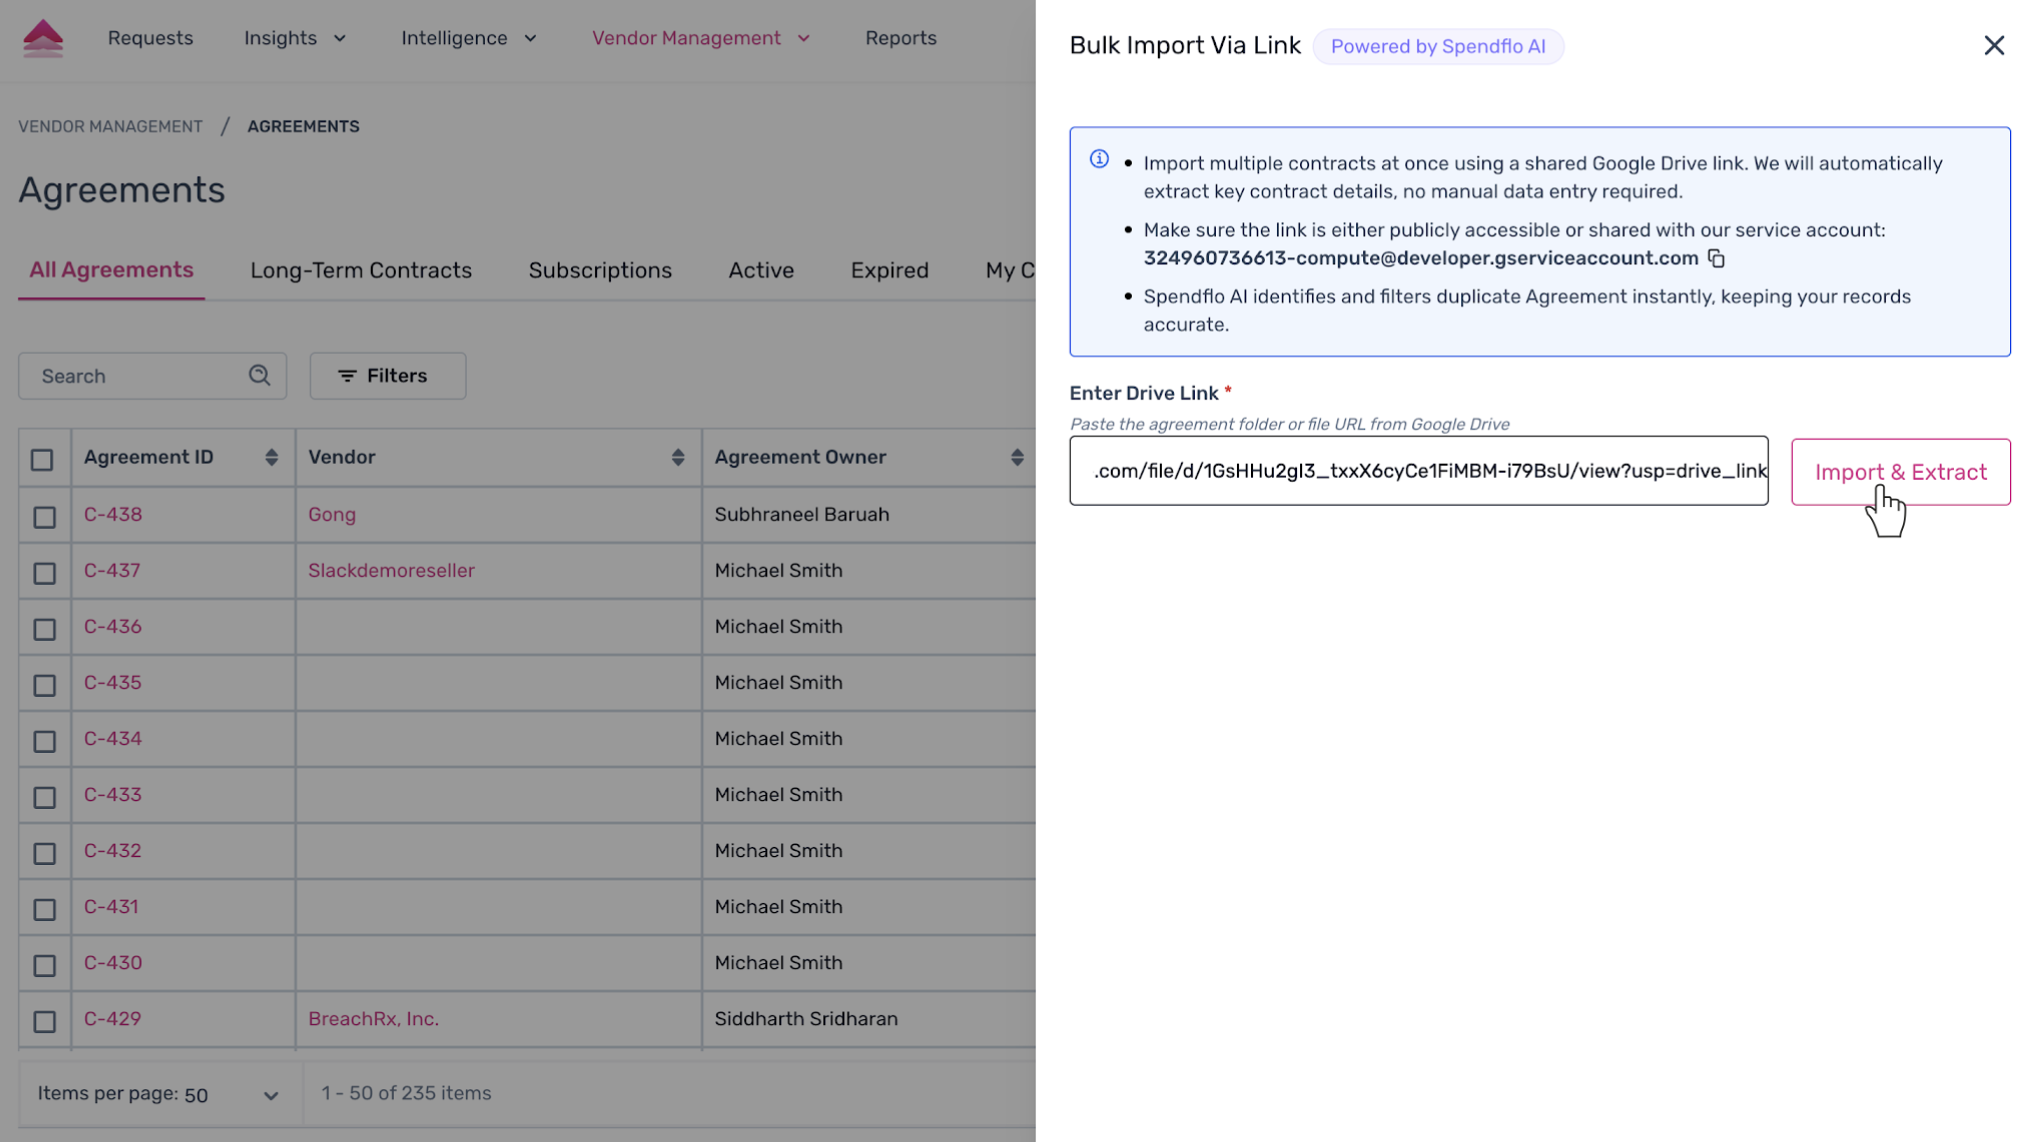Viewport: 2036px width, 1142px height.
Task: Open agreement C-430
Action: 113,962
